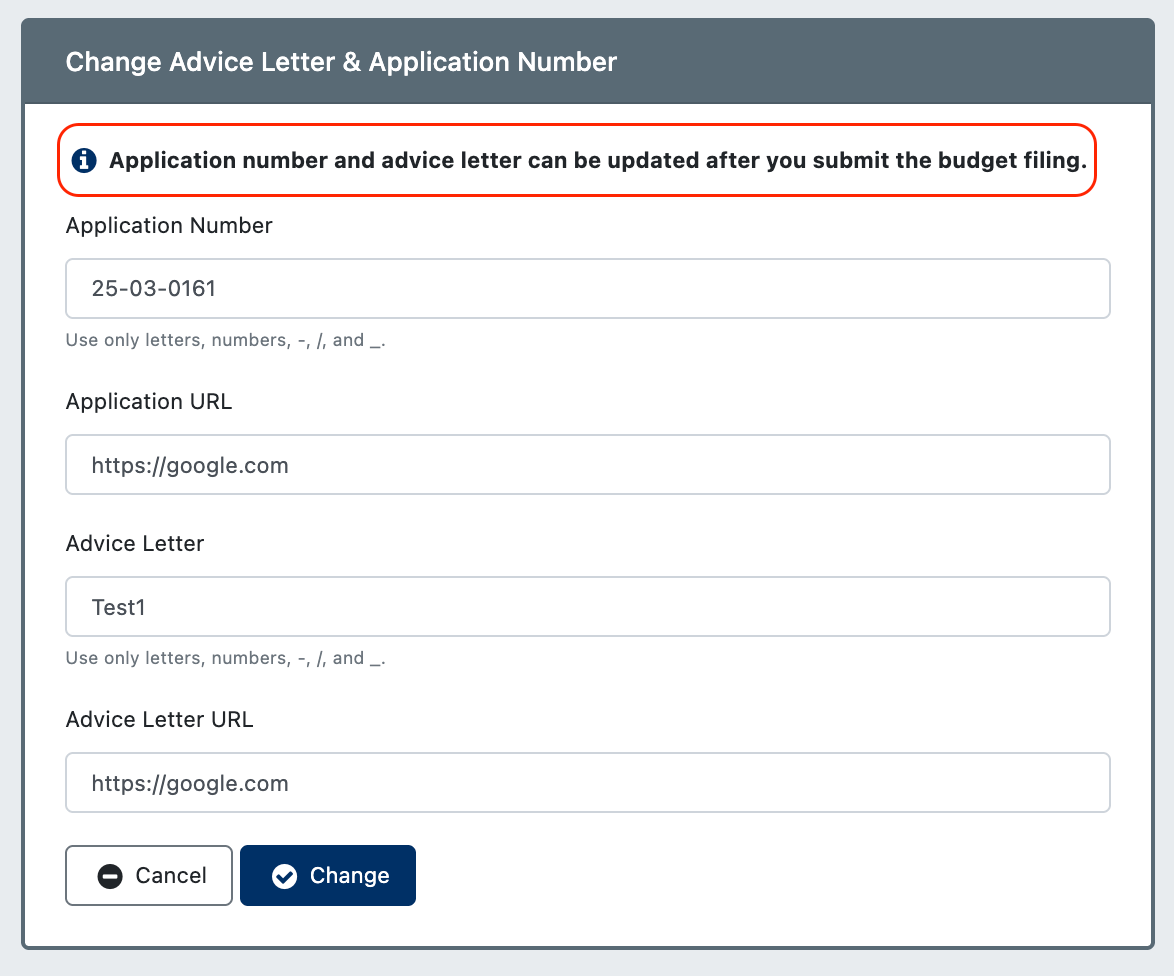The image size is (1174, 976).
Task: Place cursor on 25-03-0161 value text
Action: point(153,289)
